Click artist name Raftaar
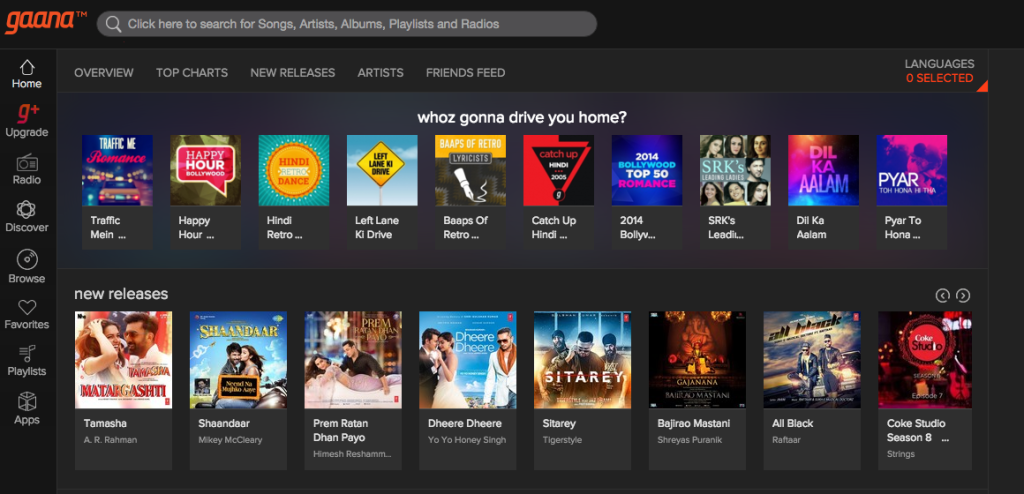Image resolution: width=1024 pixels, height=494 pixels. (786, 440)
